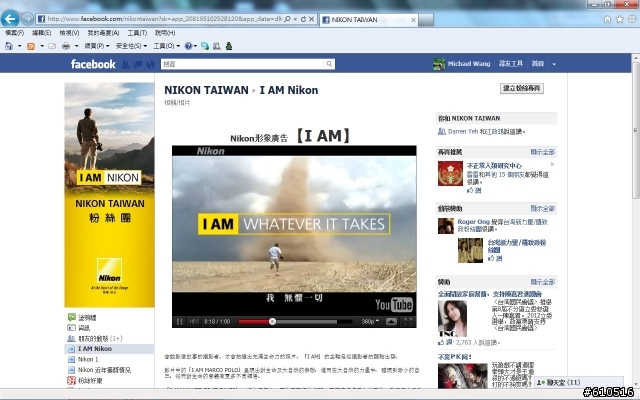Image resolution: width=640 pixels, height=400 pixels.
Task: Open Facebook messages icon
Action: [138, 64]
